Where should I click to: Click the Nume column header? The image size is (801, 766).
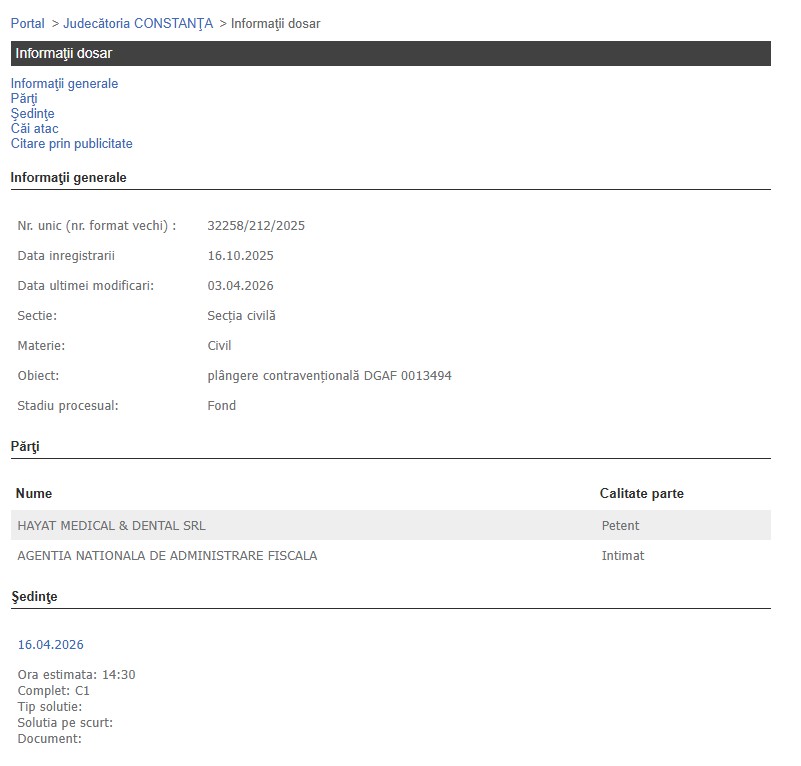click(34, 494)
